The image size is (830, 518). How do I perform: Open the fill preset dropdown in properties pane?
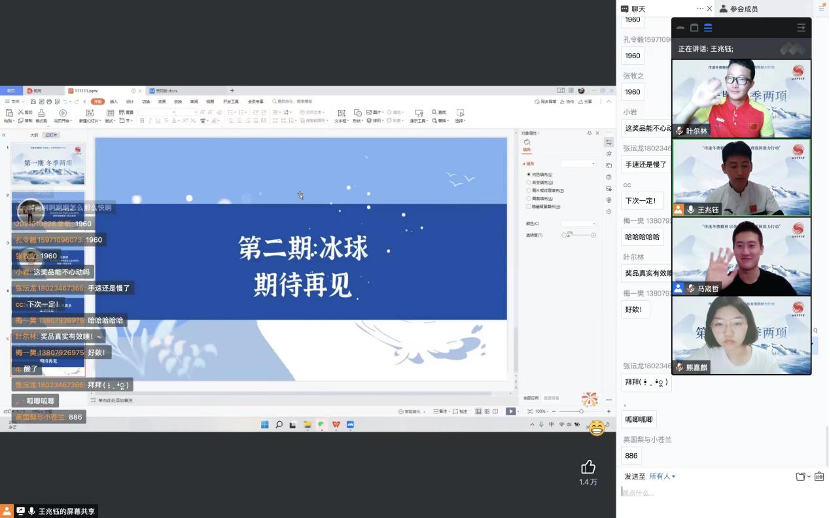click(x=578, y=163)
